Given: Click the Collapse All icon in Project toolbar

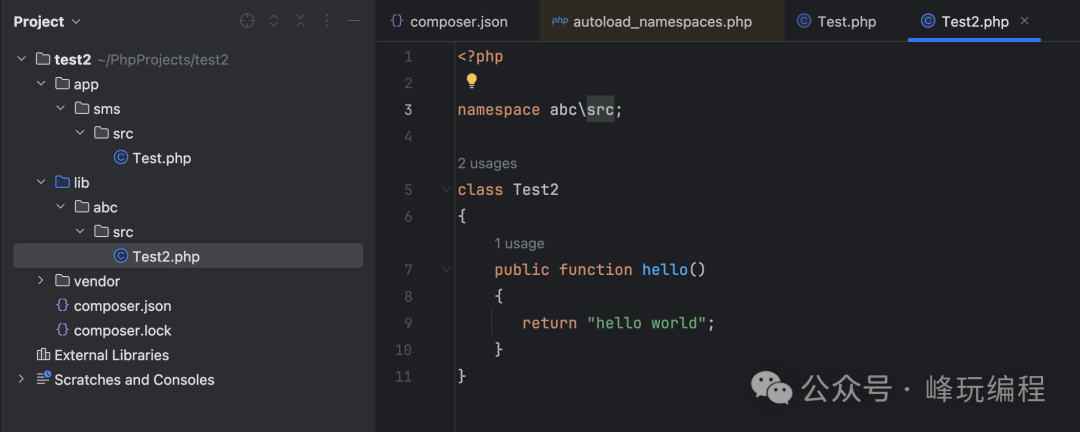Looking at the screenshot, I should tap(300, 21).
